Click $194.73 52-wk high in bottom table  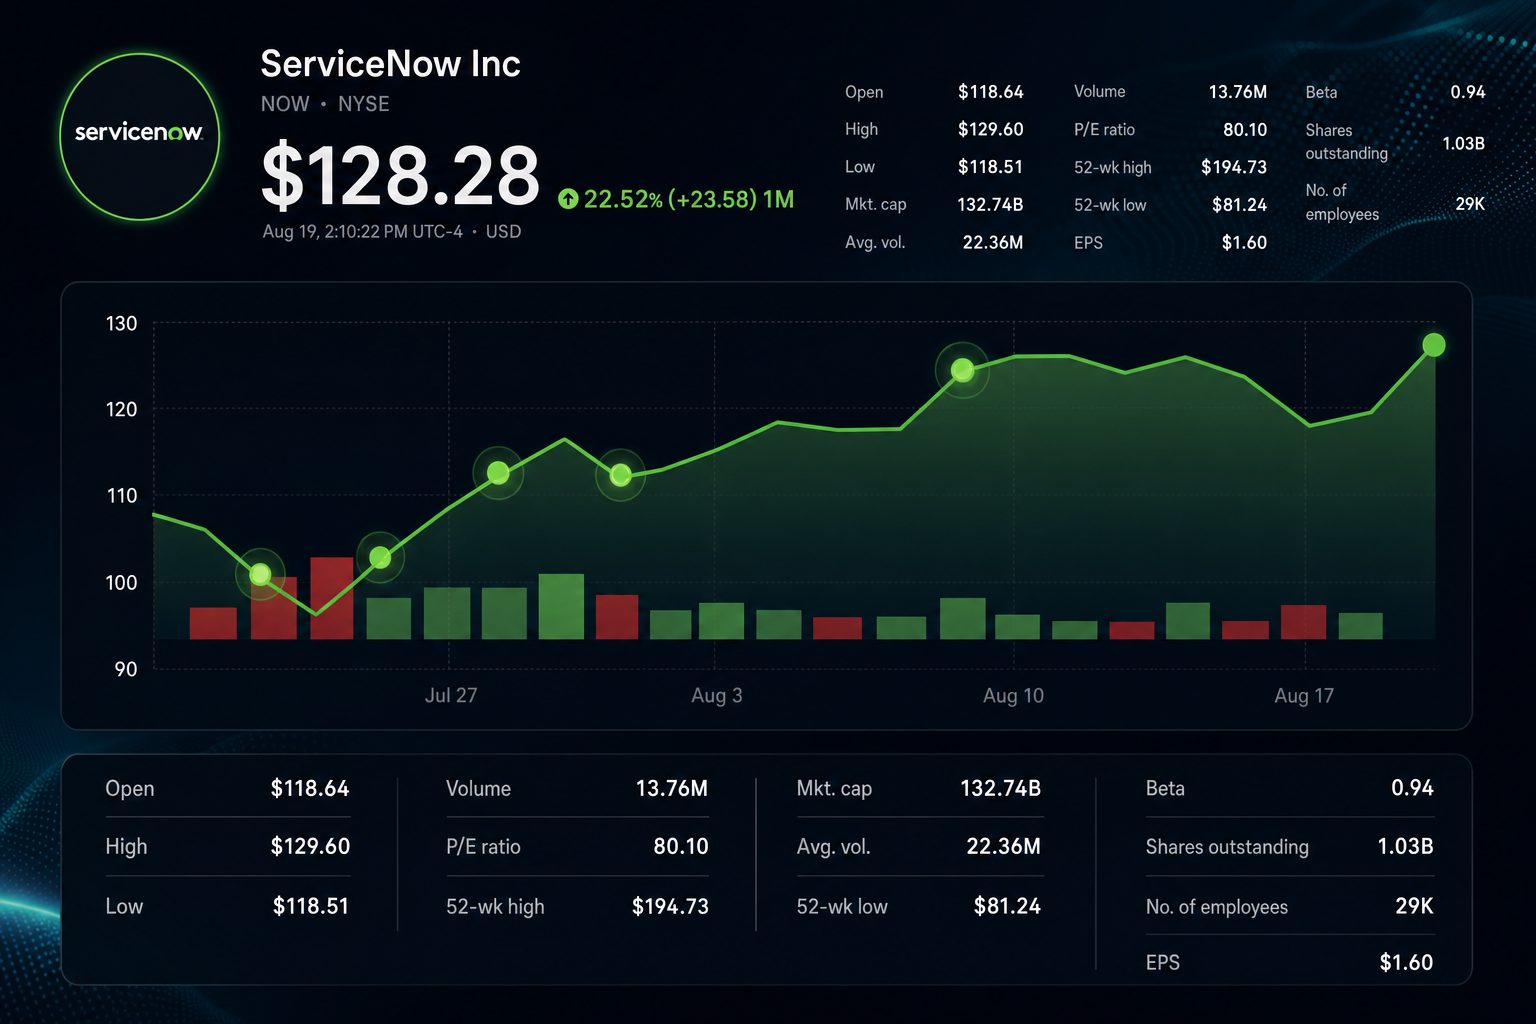tap(670, 907)
